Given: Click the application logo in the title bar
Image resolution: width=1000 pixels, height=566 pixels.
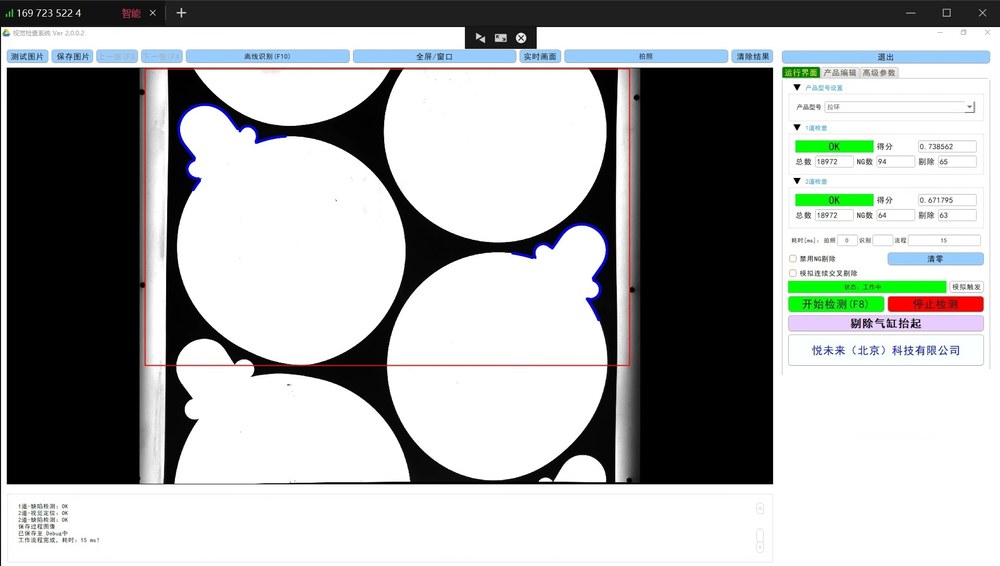Looking at the screenshot, I should click(6, 33).
